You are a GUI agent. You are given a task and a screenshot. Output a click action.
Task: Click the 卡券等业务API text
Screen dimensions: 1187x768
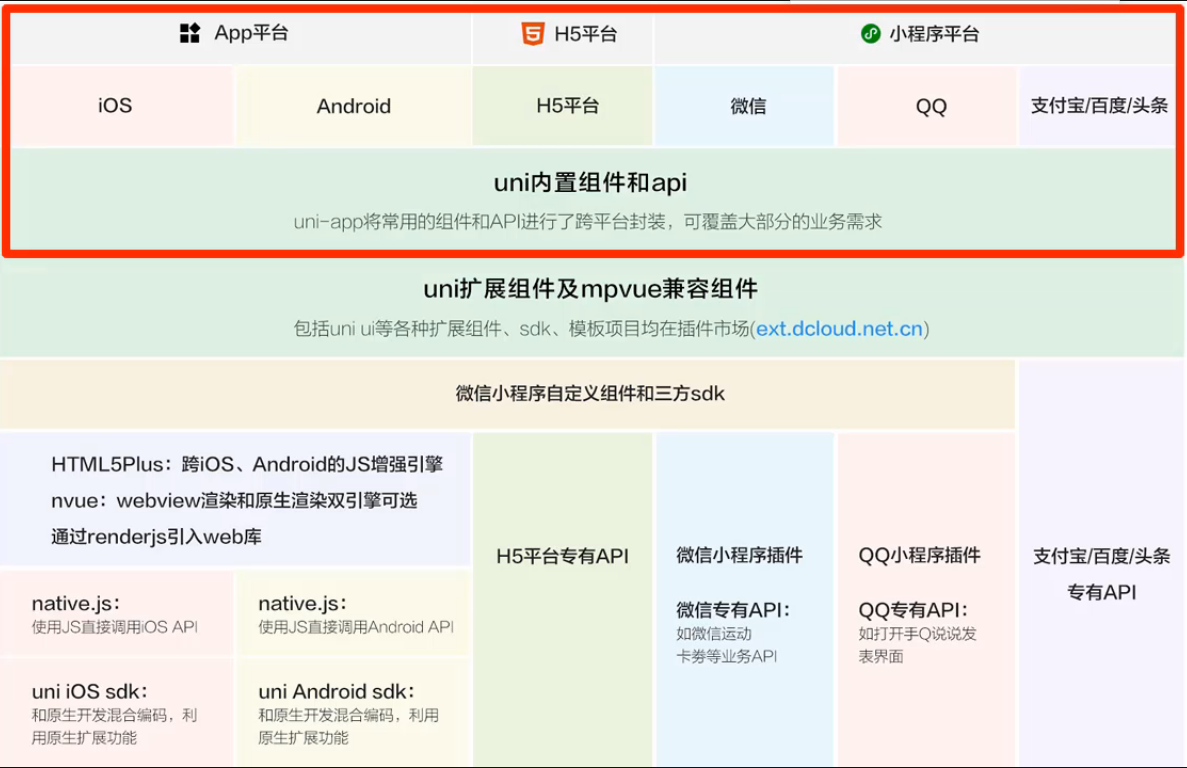(727, 656)
